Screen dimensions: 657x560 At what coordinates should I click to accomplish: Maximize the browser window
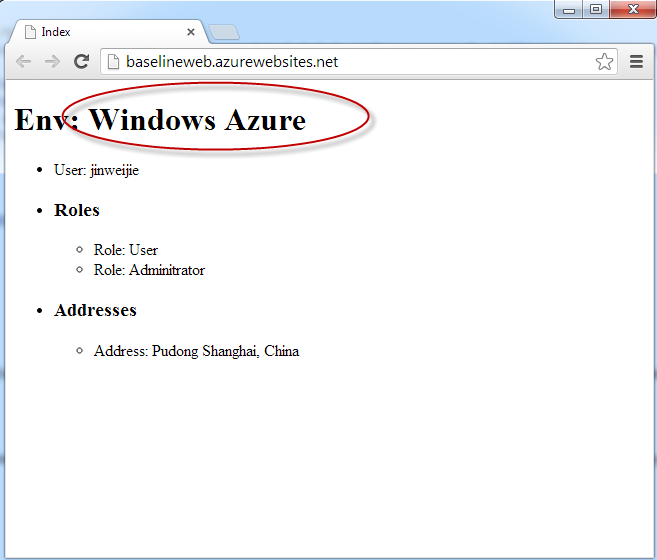(596, 9)
